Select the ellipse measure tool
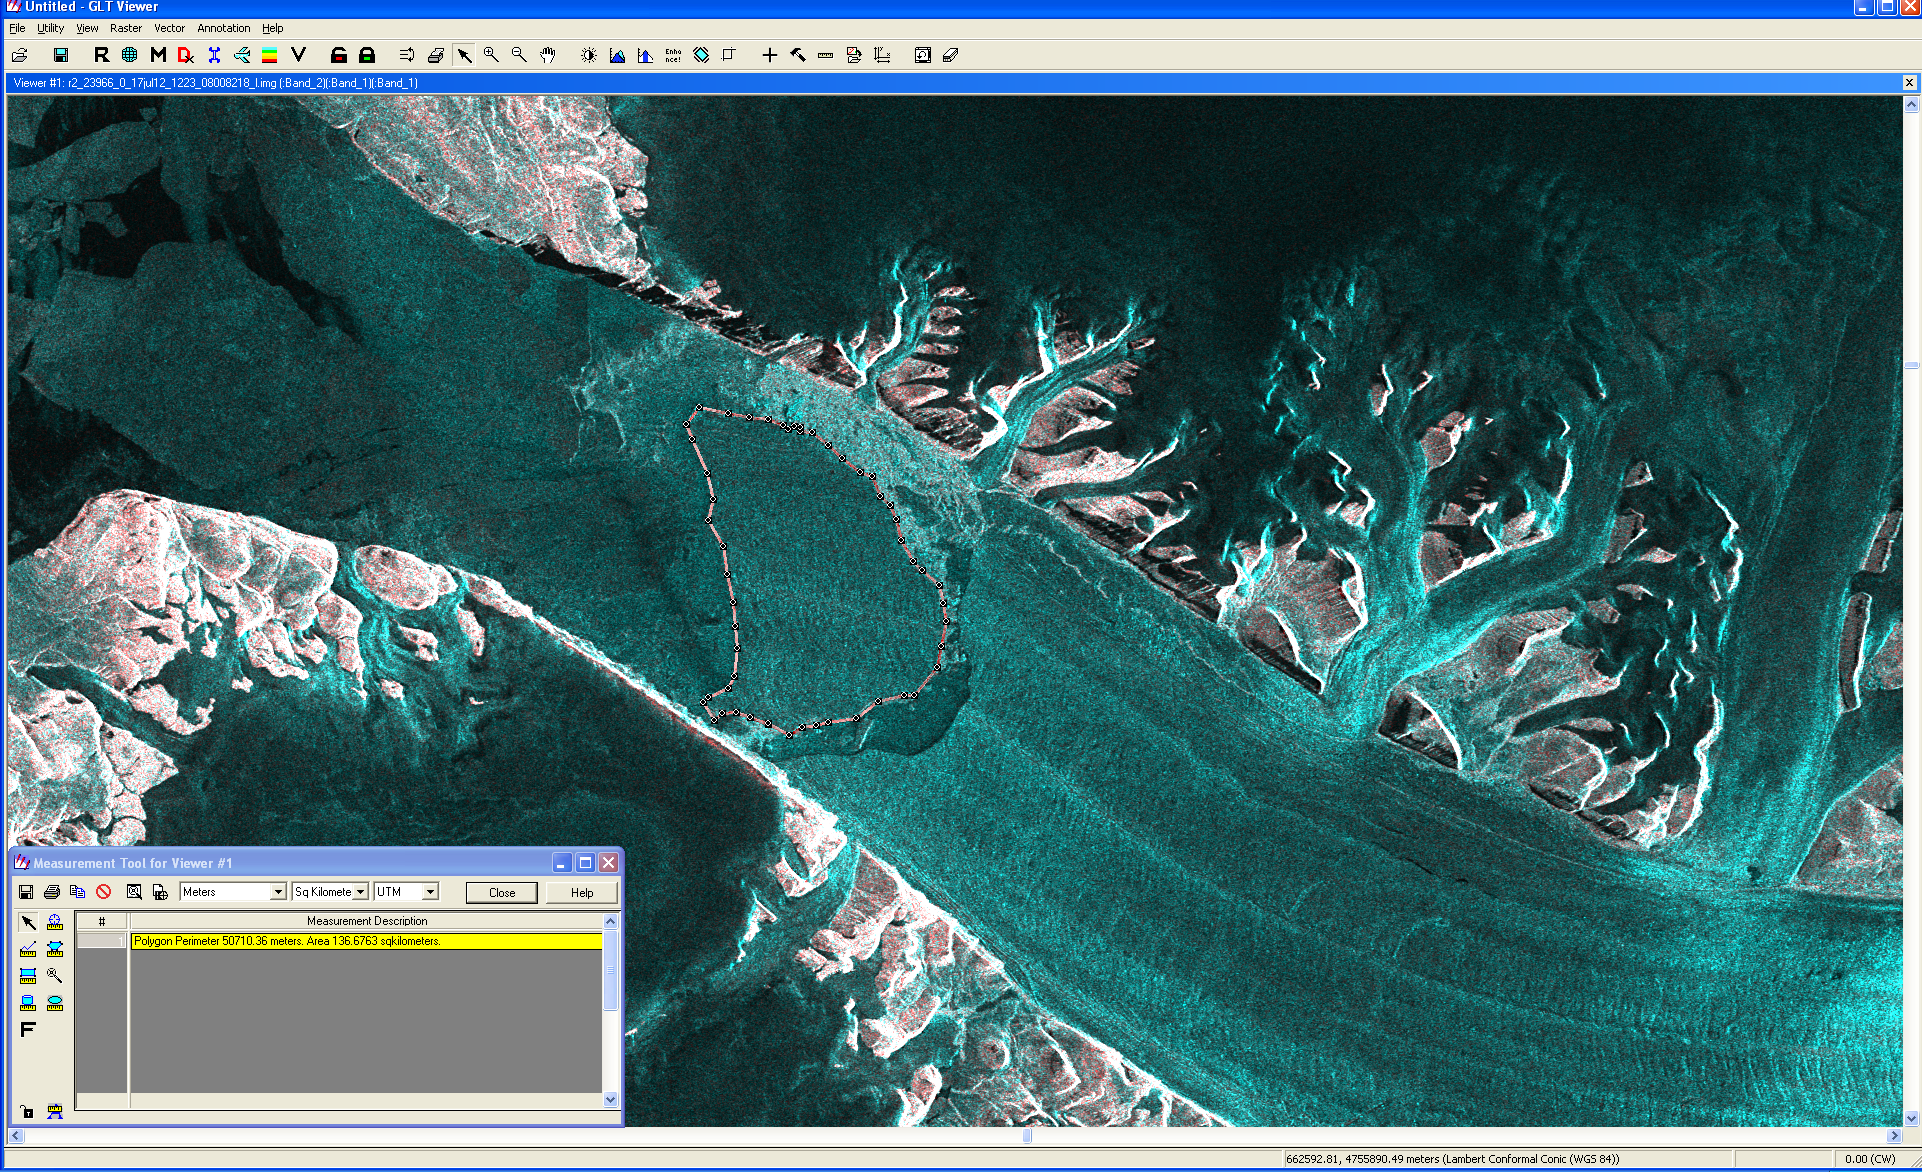The height and width of the screenshot is (1172, 1922). point(55,1003)
